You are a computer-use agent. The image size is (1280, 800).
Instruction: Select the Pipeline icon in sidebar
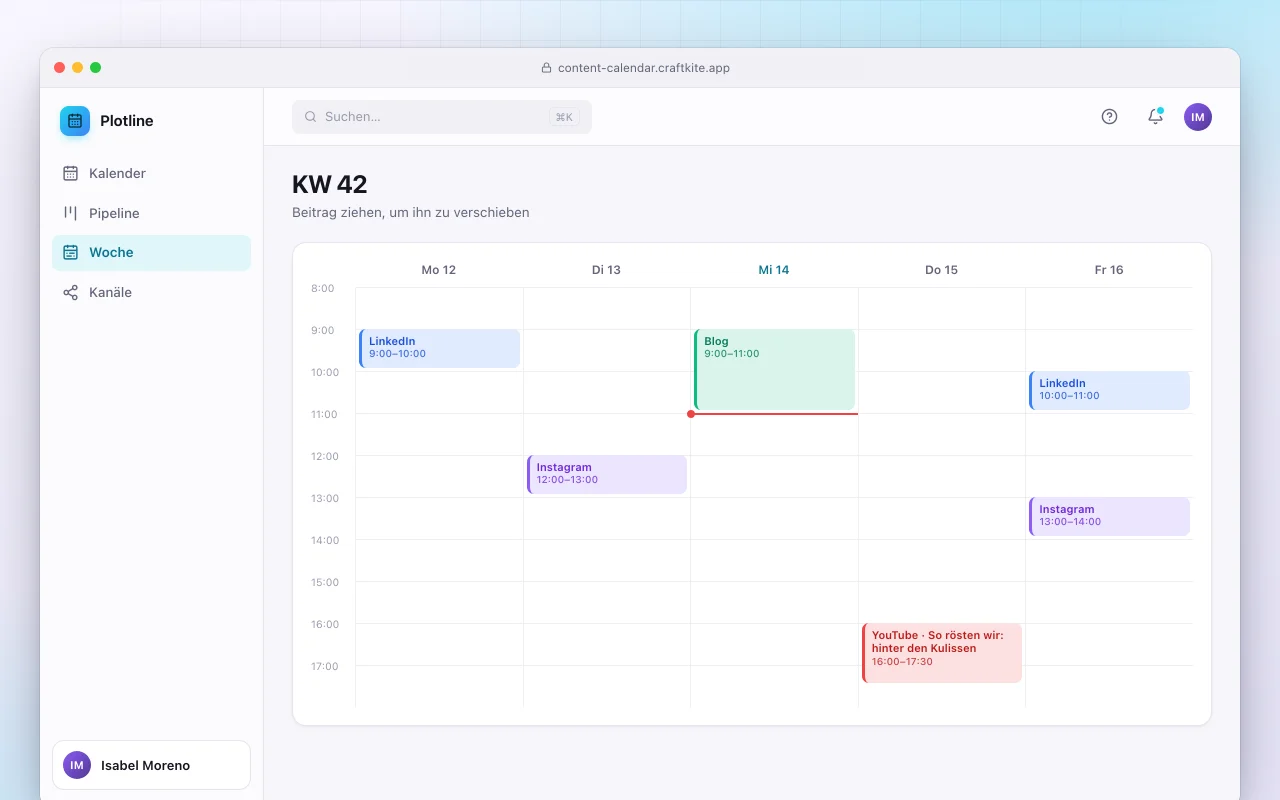click(x=70, y=213)
